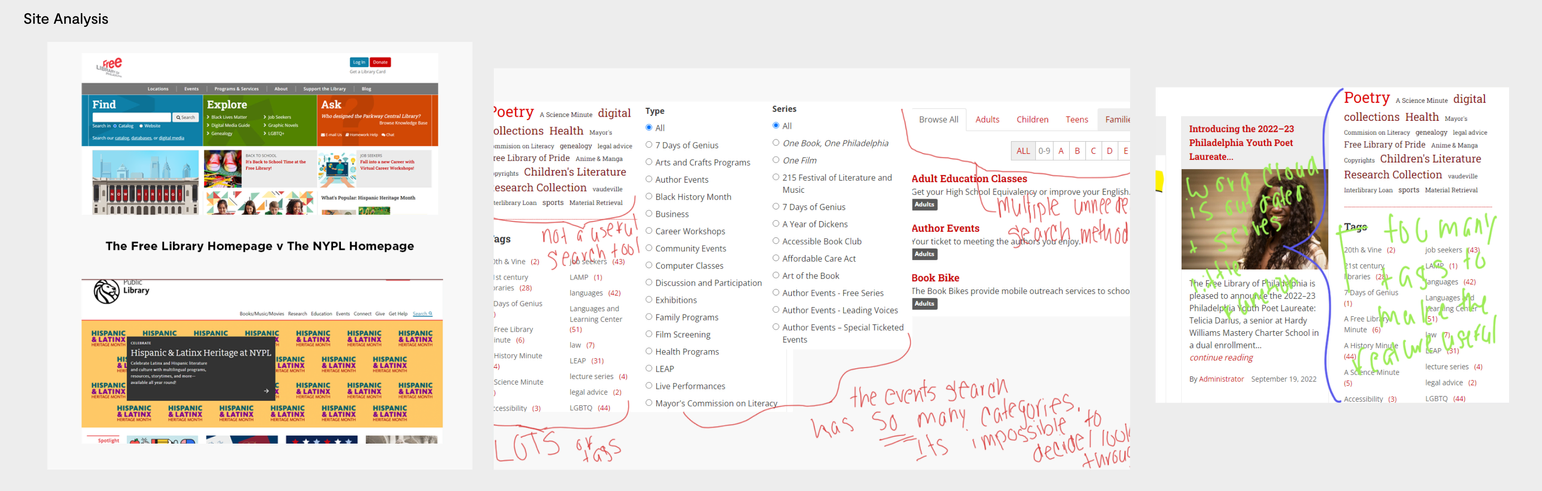
Task: Open the 'Book Bike' program heading
Action: (x=936, y=278)
